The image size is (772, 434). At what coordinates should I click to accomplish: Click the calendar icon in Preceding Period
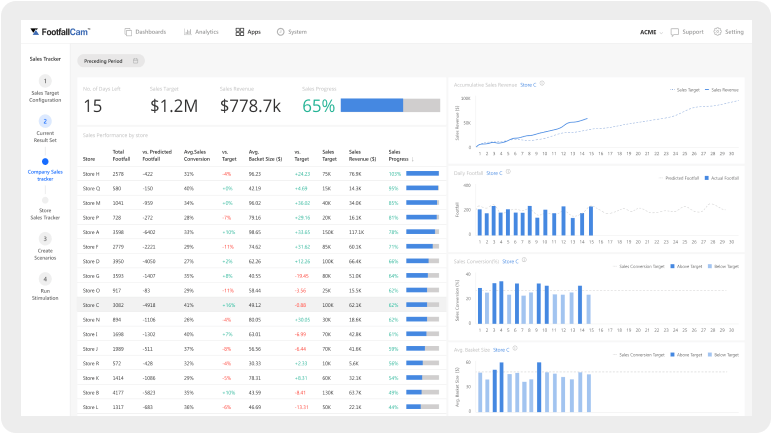tap(135, 61)
